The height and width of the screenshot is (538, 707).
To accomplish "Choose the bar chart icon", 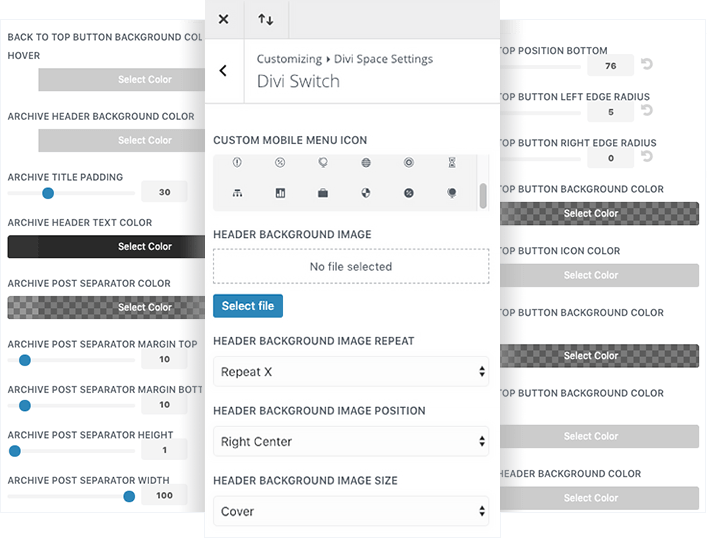I will [x=280, y=193].
